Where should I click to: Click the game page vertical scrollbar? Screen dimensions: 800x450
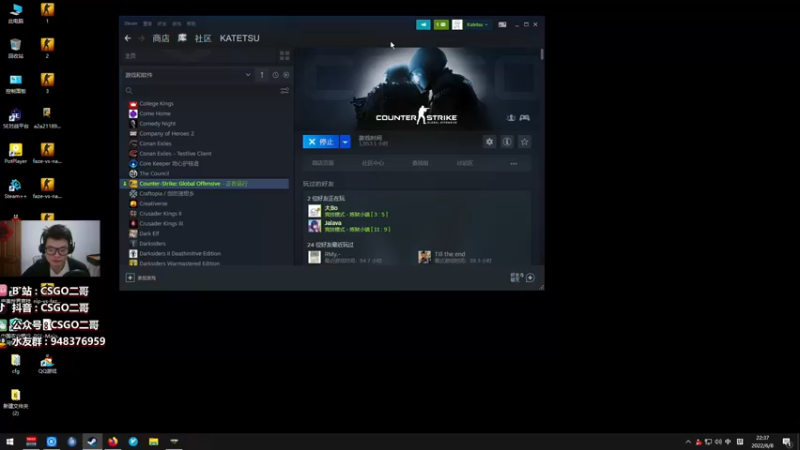tap(541, 54)
